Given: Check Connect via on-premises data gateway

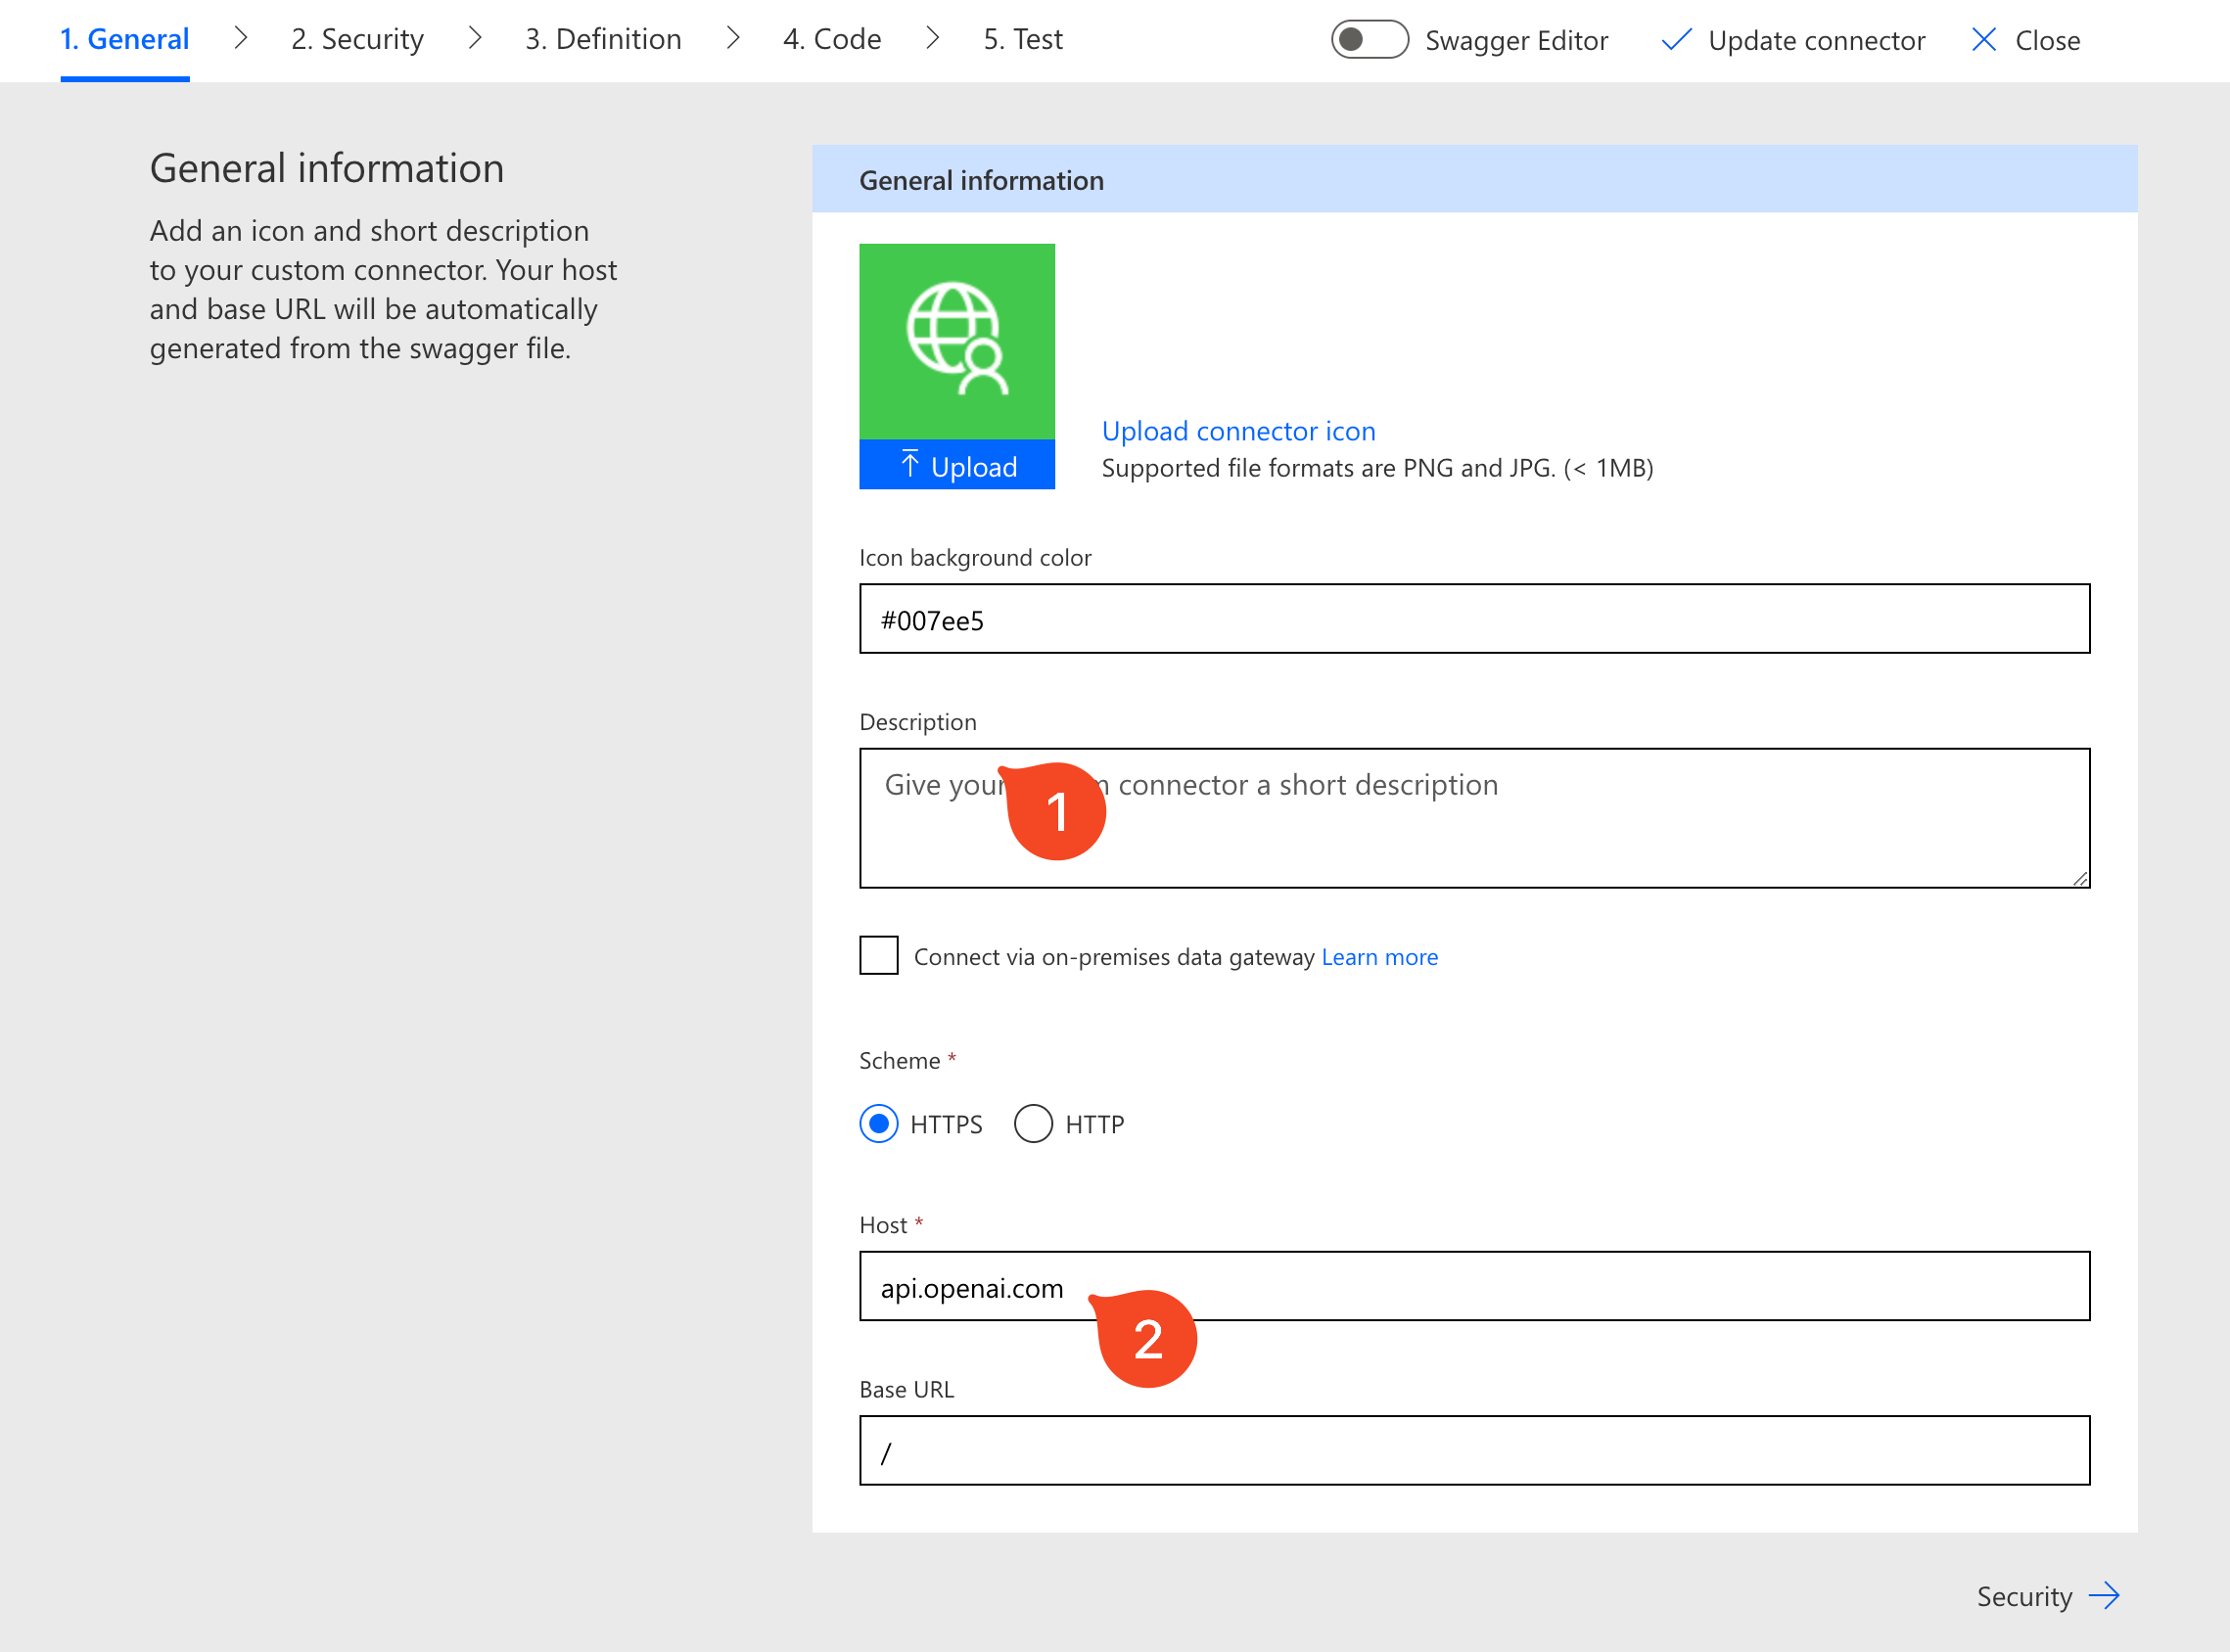Looking at the screenshot, I should tap(878, 955).
